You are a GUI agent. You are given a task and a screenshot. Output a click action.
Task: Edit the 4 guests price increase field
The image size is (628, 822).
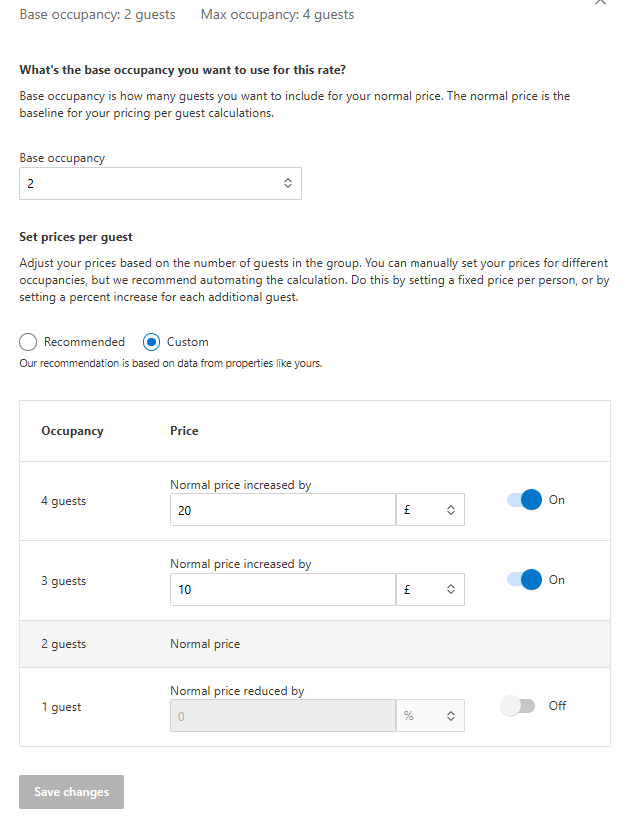click(283, 510)
